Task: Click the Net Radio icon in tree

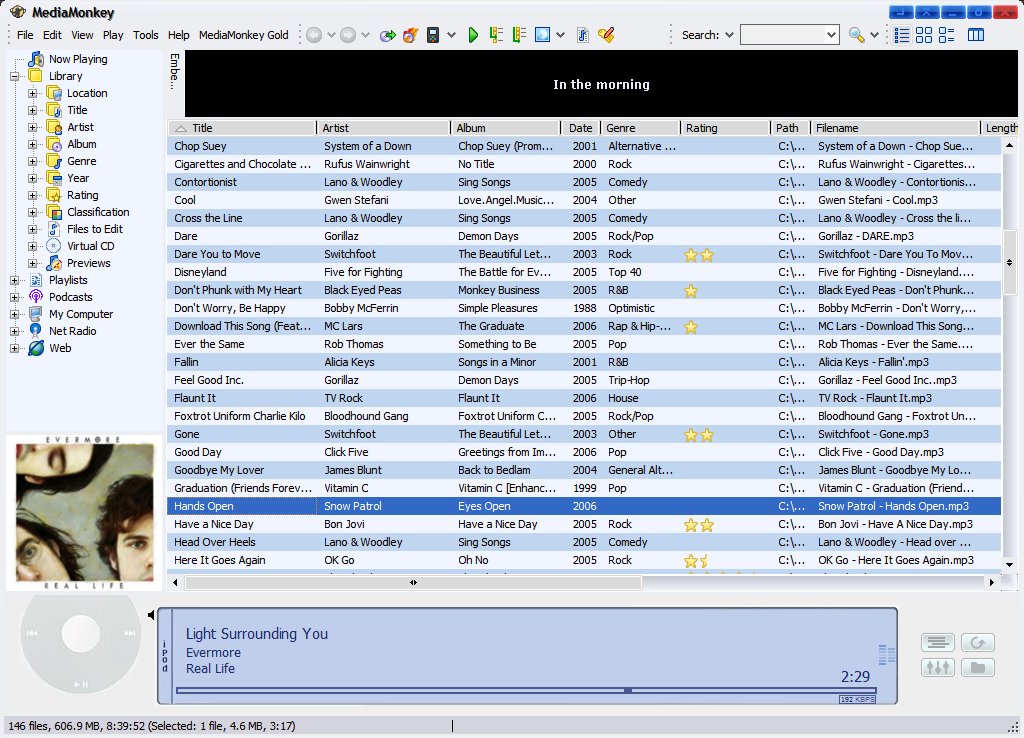Action: [36, 331]
